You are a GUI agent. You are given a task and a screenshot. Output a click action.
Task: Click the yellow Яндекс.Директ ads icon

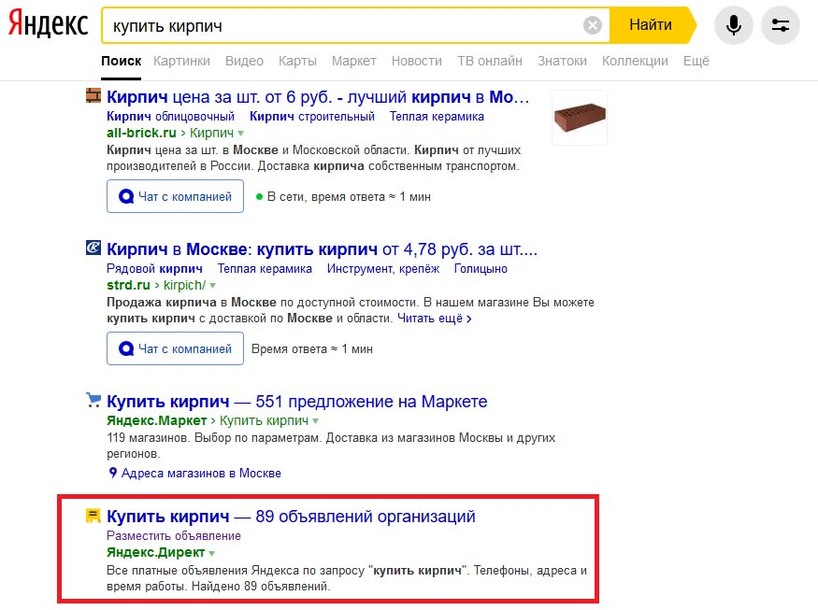(93, 516)
